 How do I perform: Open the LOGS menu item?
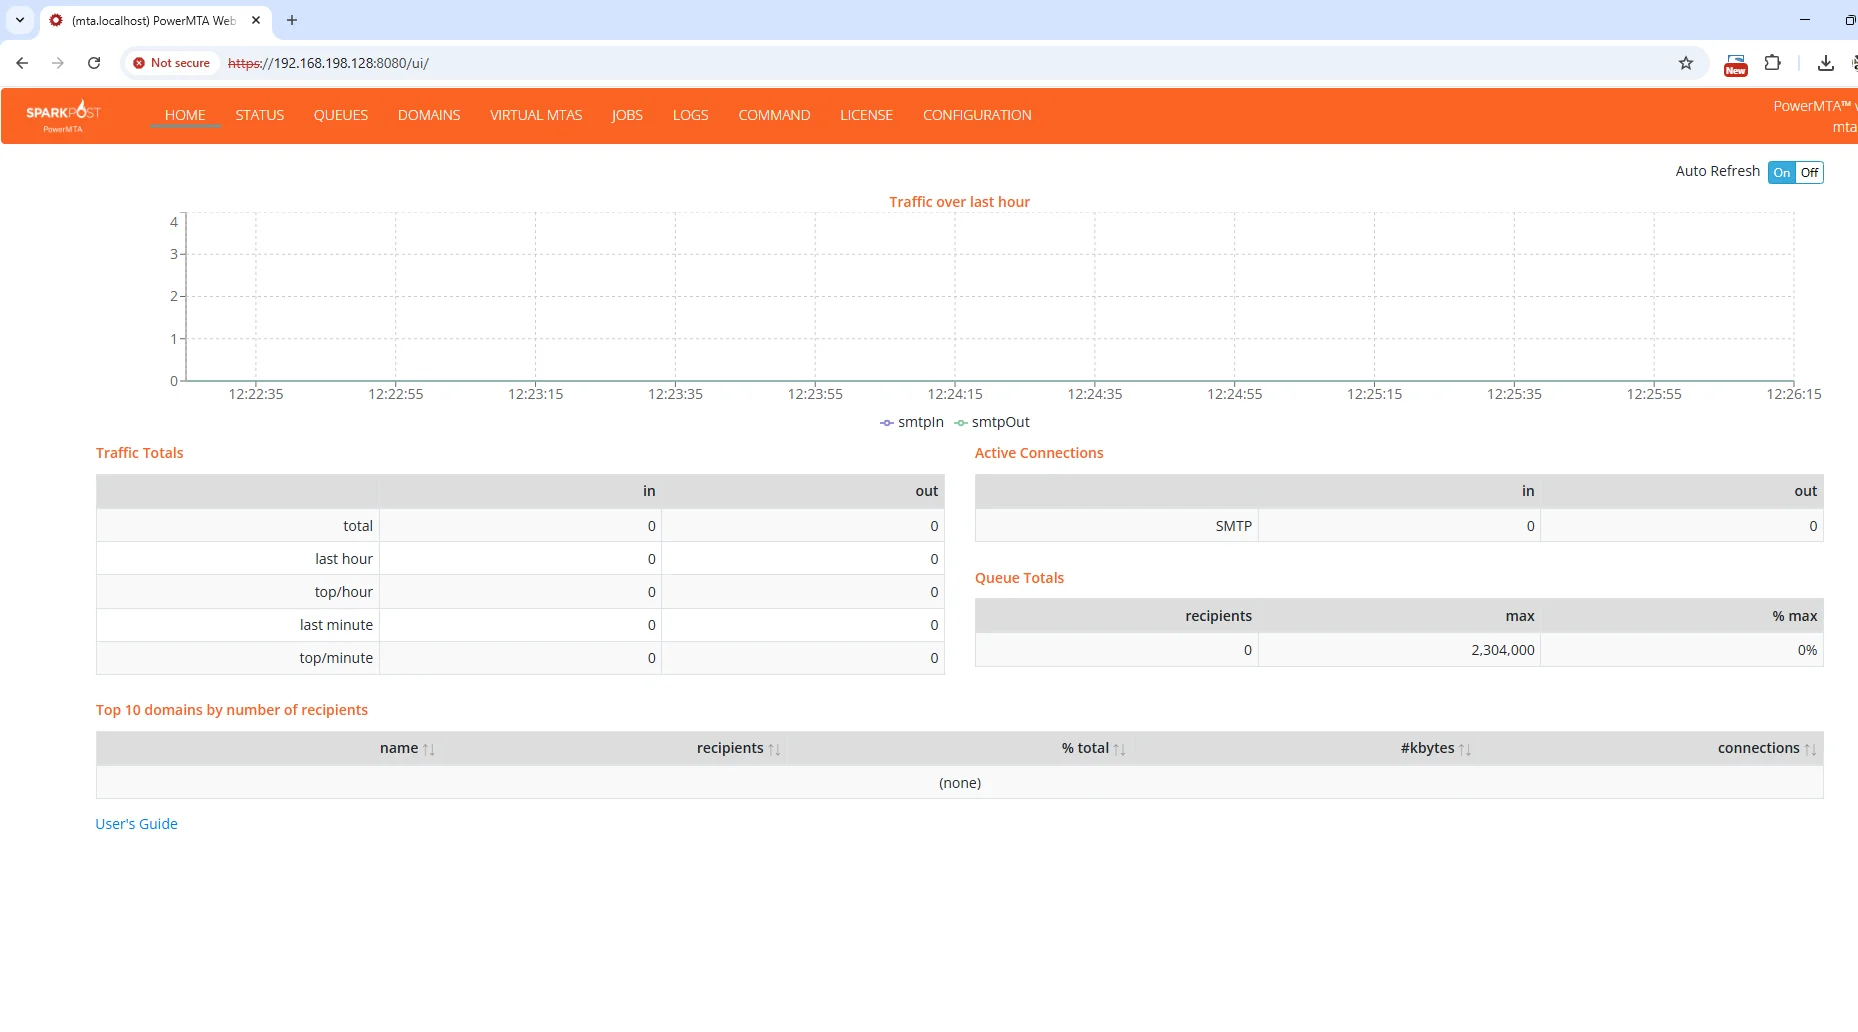(x=690, y=115)
